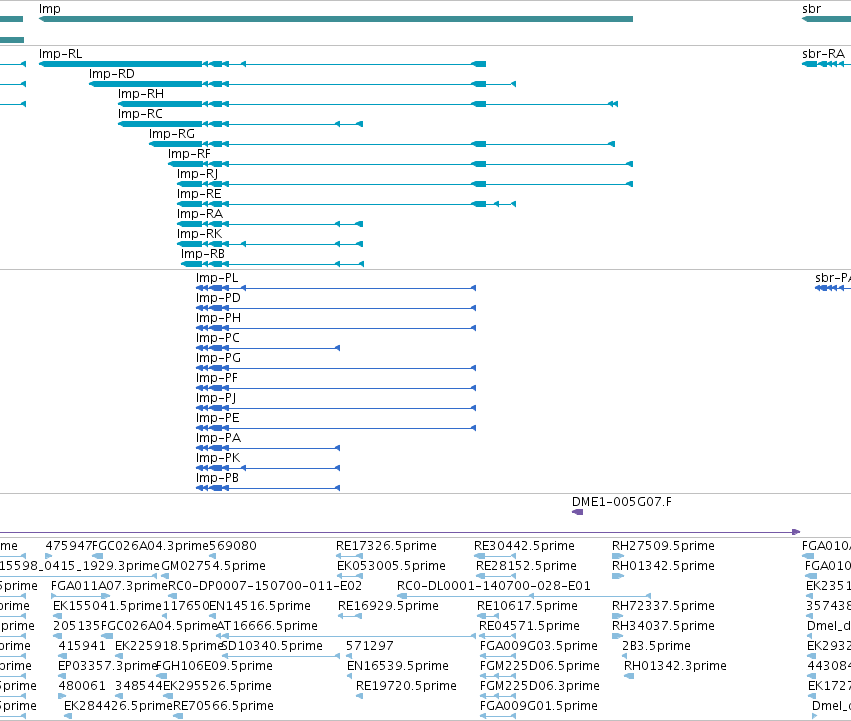Select EST EK295526.5prime
Viewport: 851px width, 721px height.
point(217,687)
